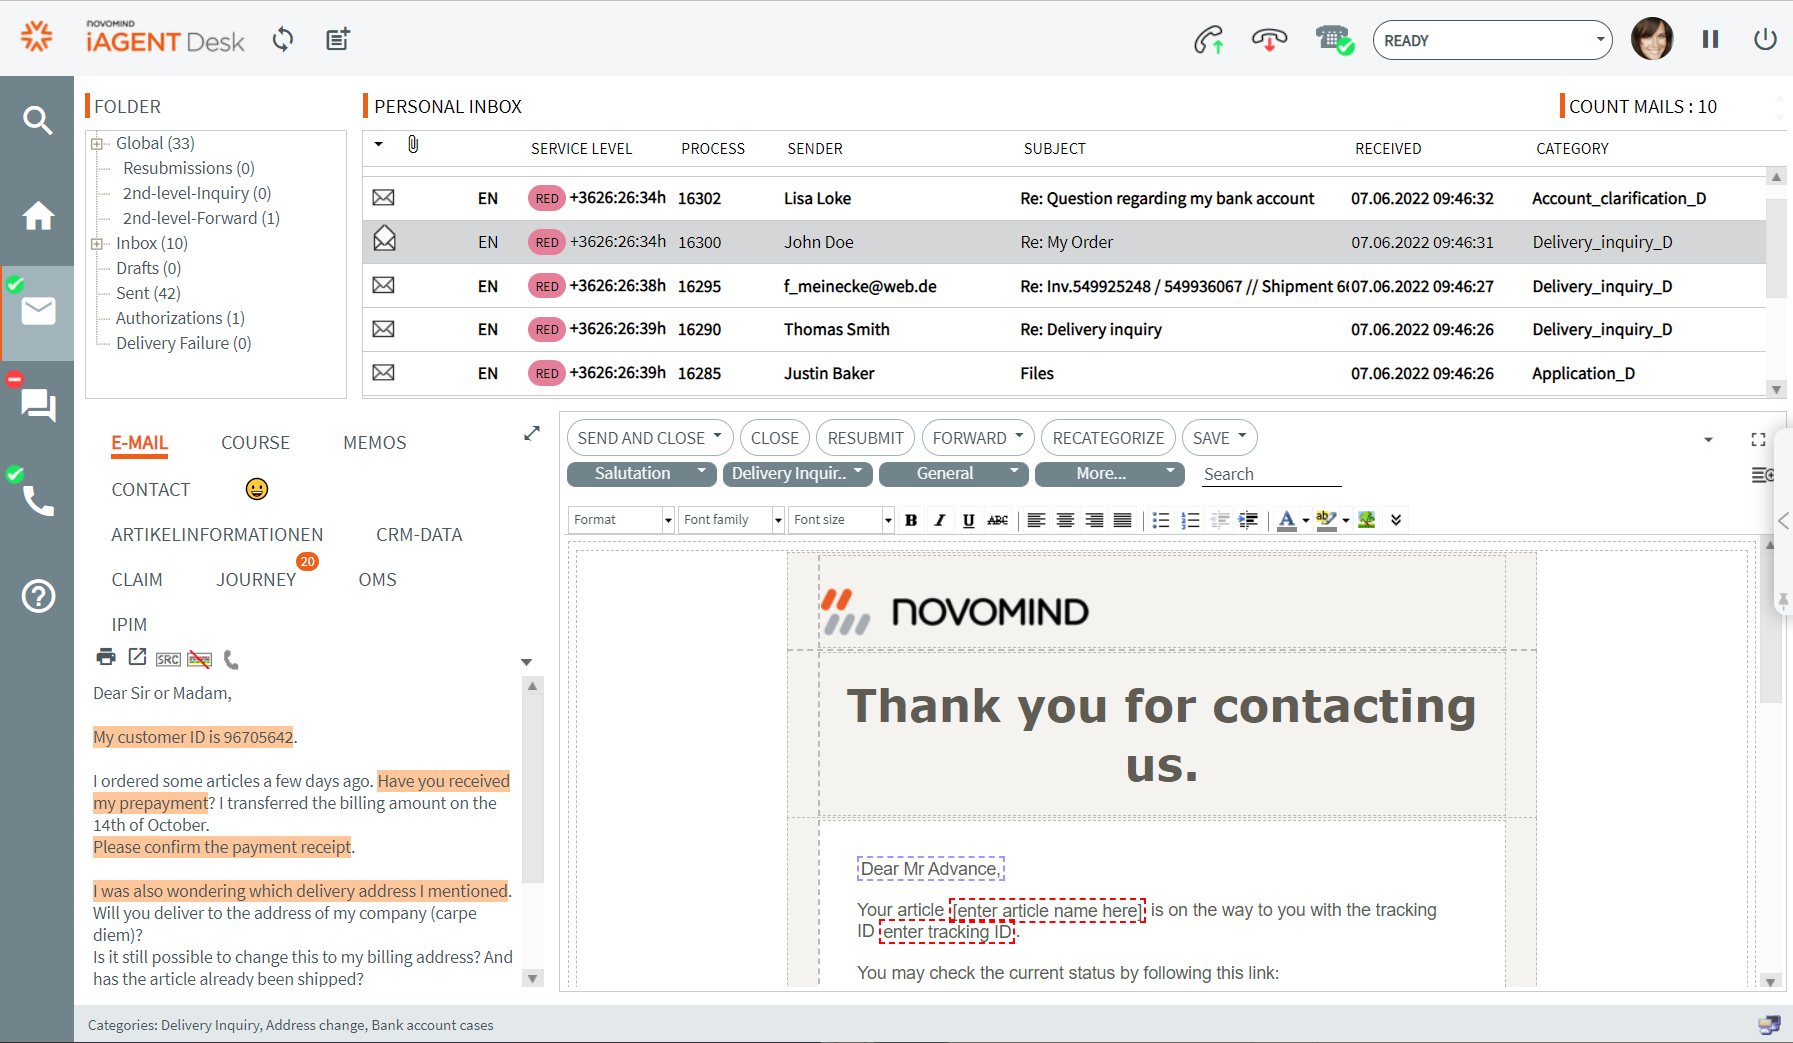Open the Font family dropdown
Screen dimensions: 1793x1043
tap(732, 520)
